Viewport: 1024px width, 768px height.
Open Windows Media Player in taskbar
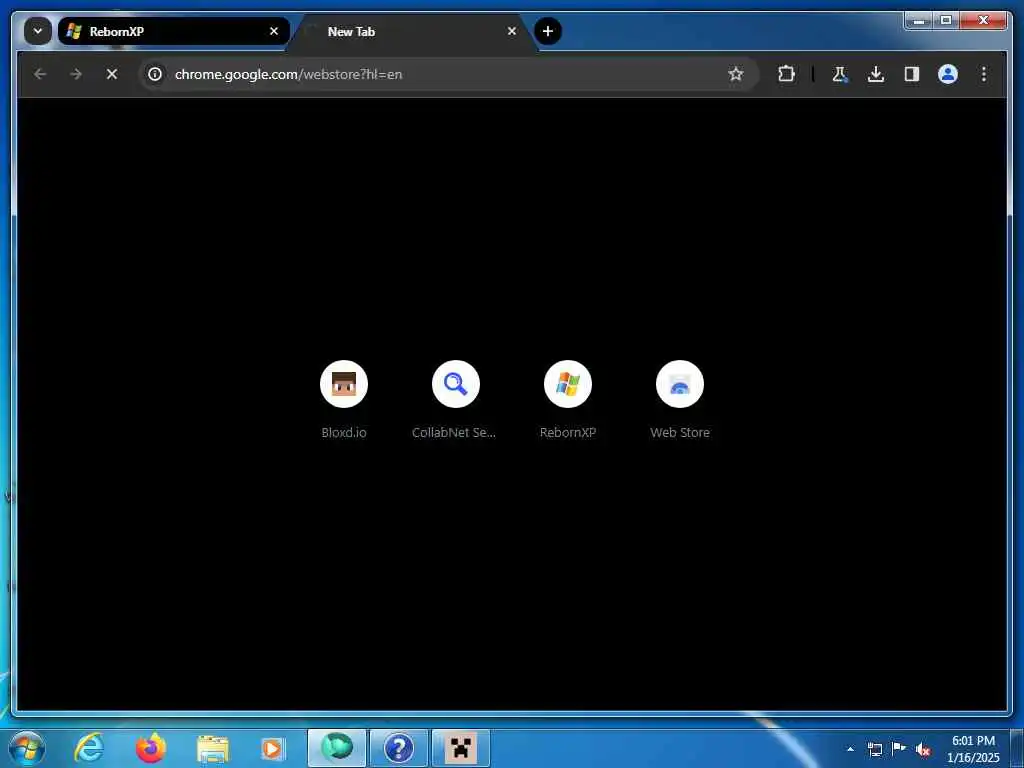pos(272,748)
